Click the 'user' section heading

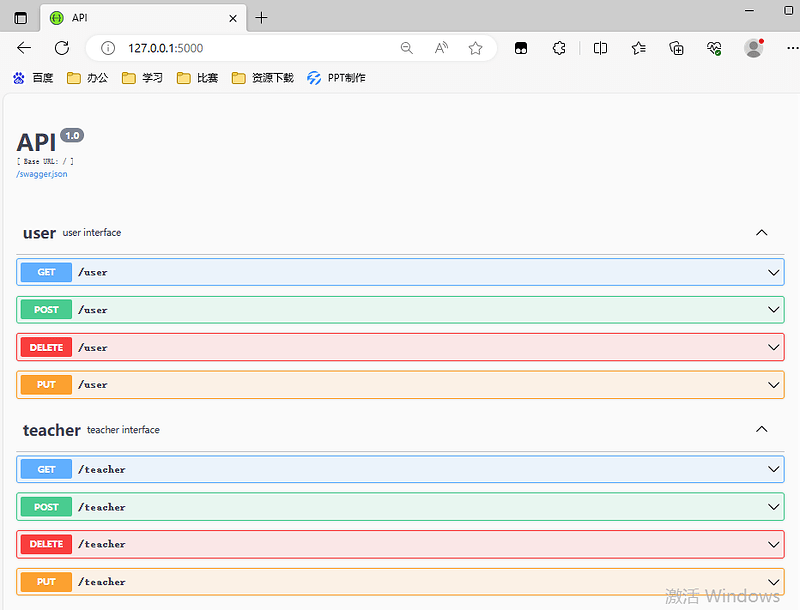coord(39,233)
